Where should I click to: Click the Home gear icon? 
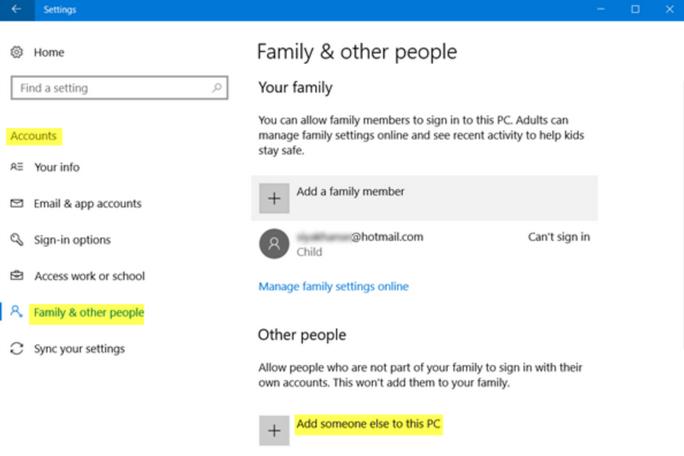pyautogui.click(x=16, y=52)
